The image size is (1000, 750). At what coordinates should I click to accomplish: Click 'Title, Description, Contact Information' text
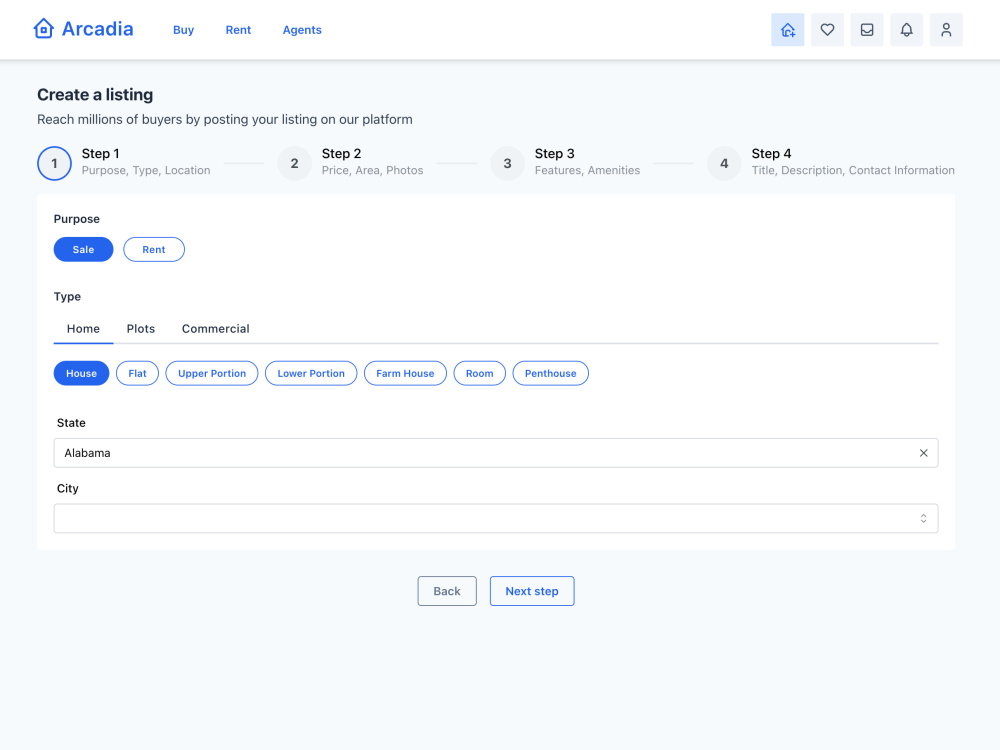pos(853,170)
